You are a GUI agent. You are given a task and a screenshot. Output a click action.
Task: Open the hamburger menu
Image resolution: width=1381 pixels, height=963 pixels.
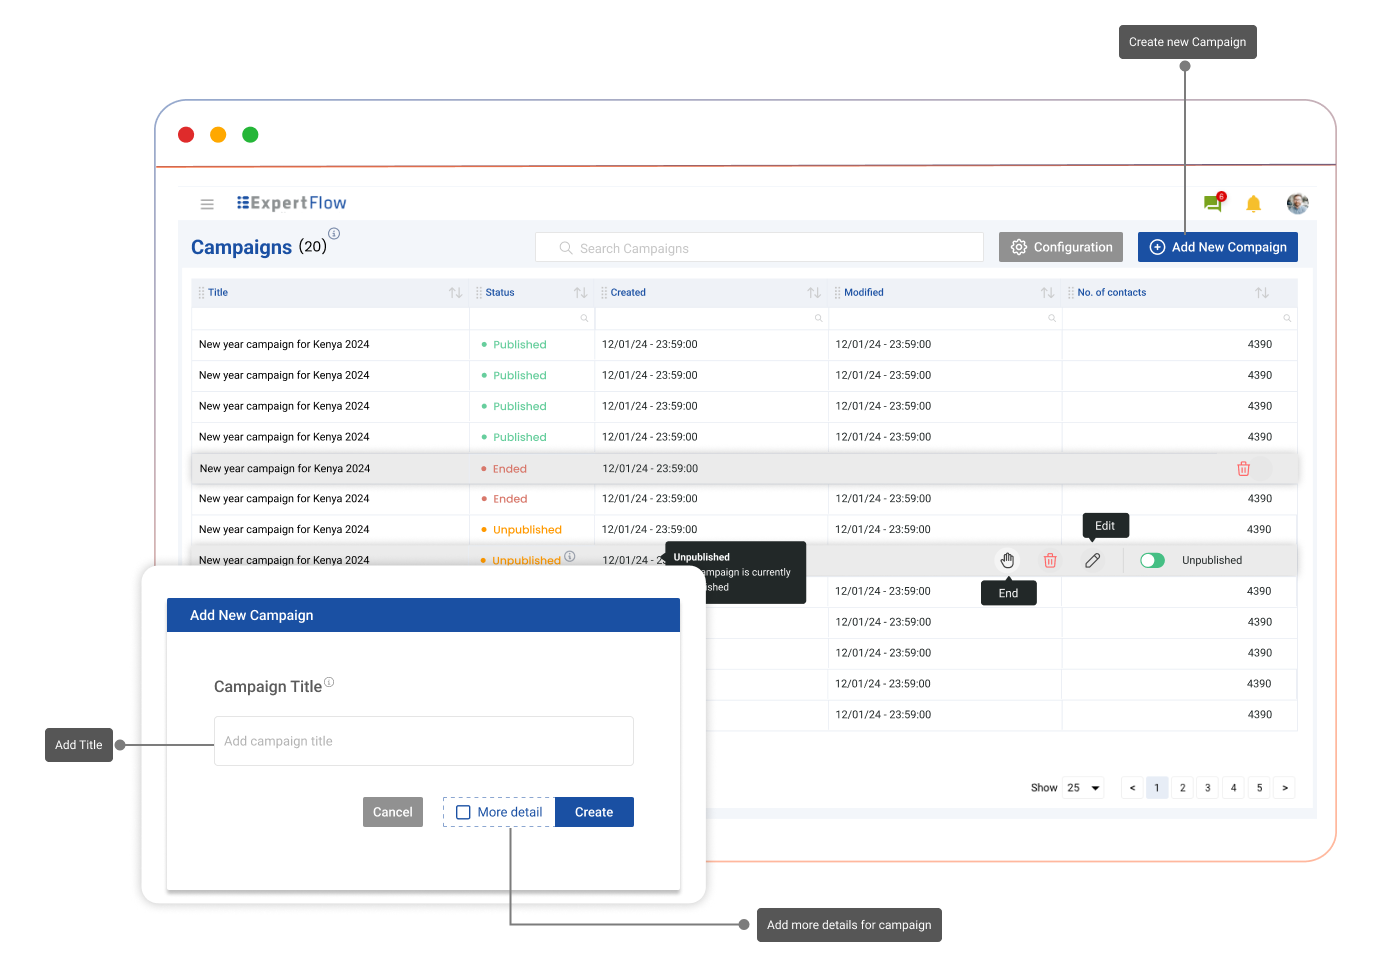207,204
